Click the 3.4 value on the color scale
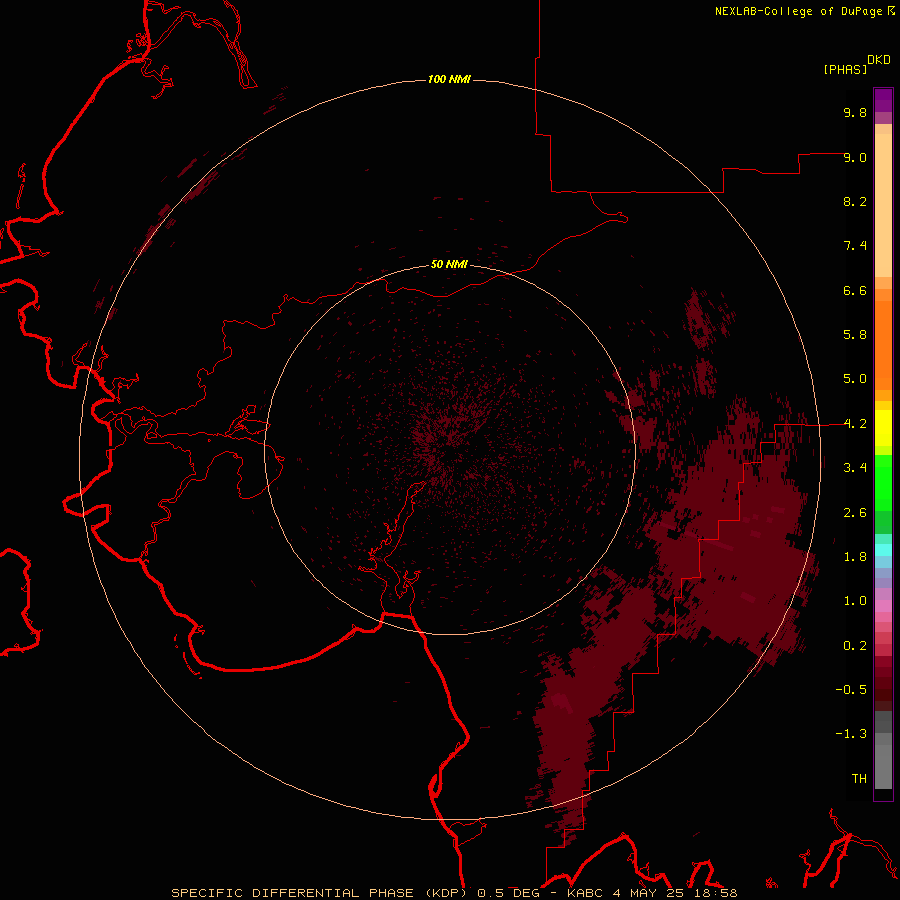The height and width of the screenshot is (900, 900). pyautogui.click(x=855, y=468)
